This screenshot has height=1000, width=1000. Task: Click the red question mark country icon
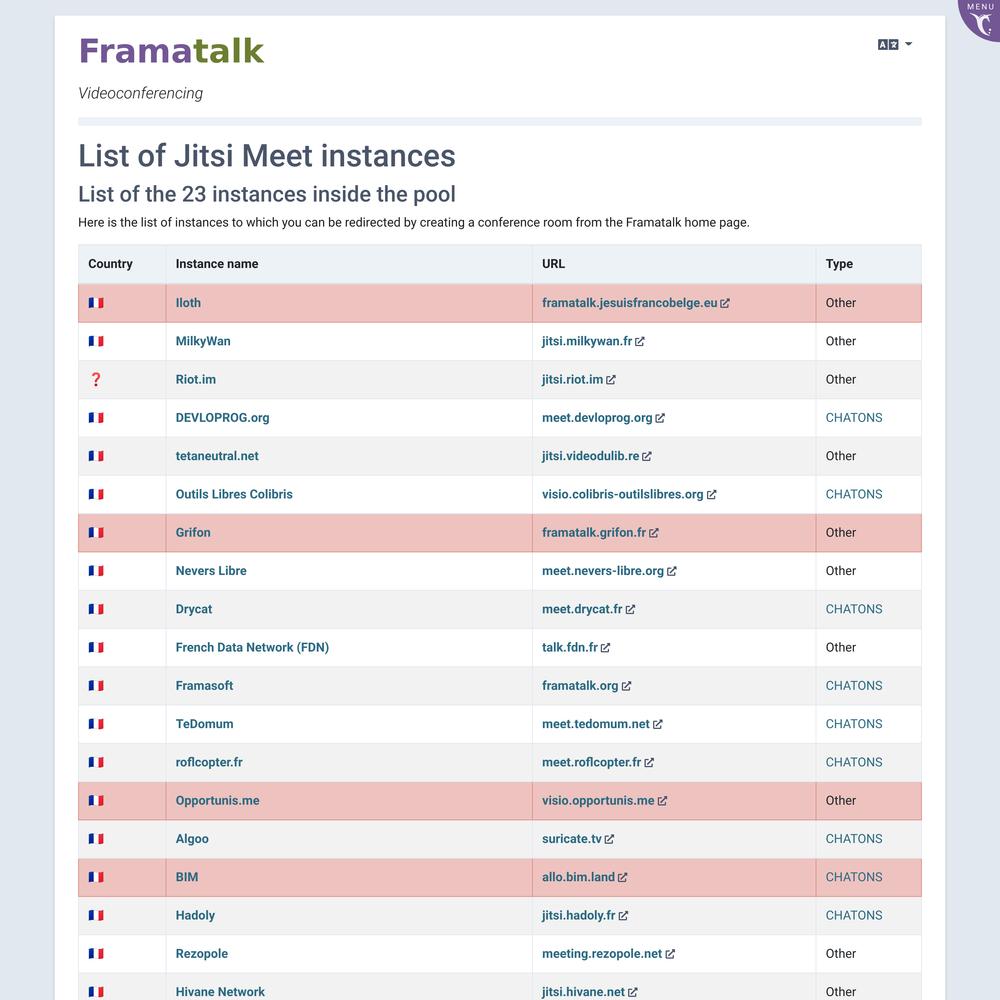[x=96, y=379]
